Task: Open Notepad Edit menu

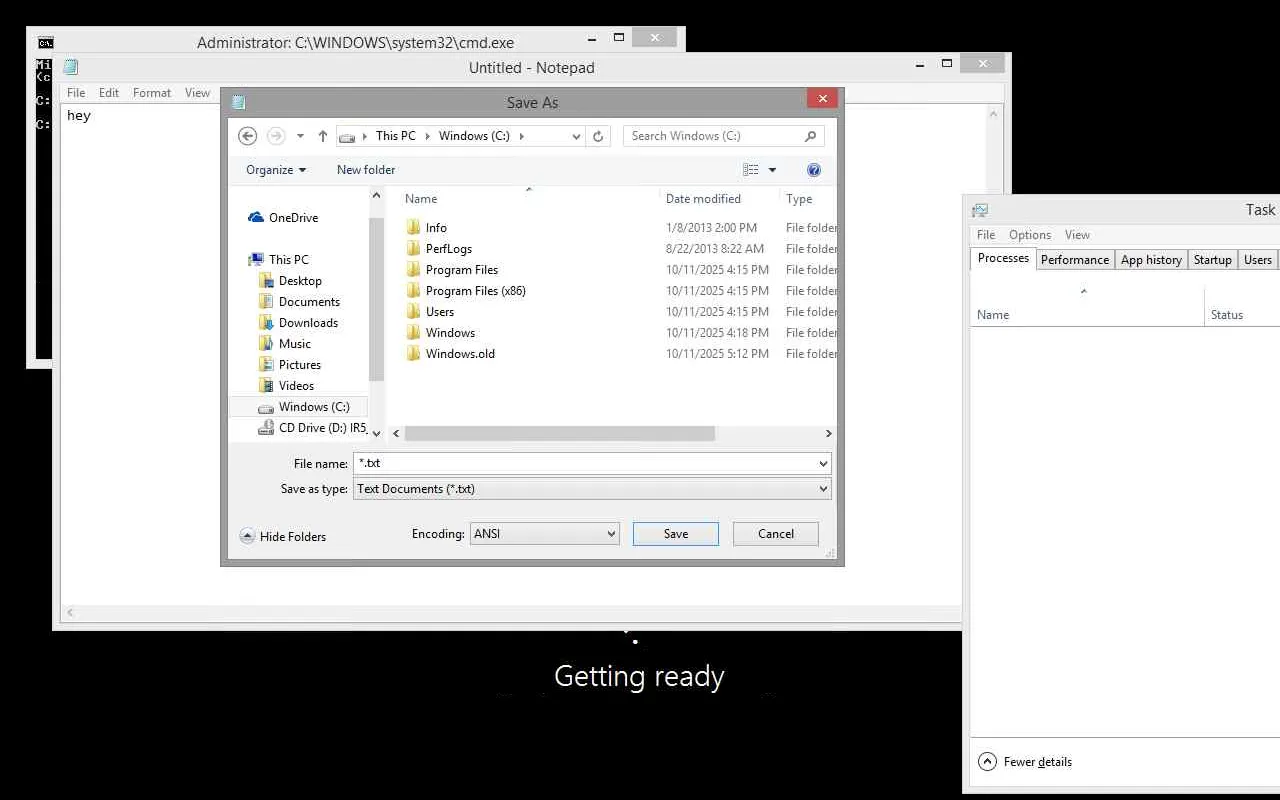Action: coord(109,93)
